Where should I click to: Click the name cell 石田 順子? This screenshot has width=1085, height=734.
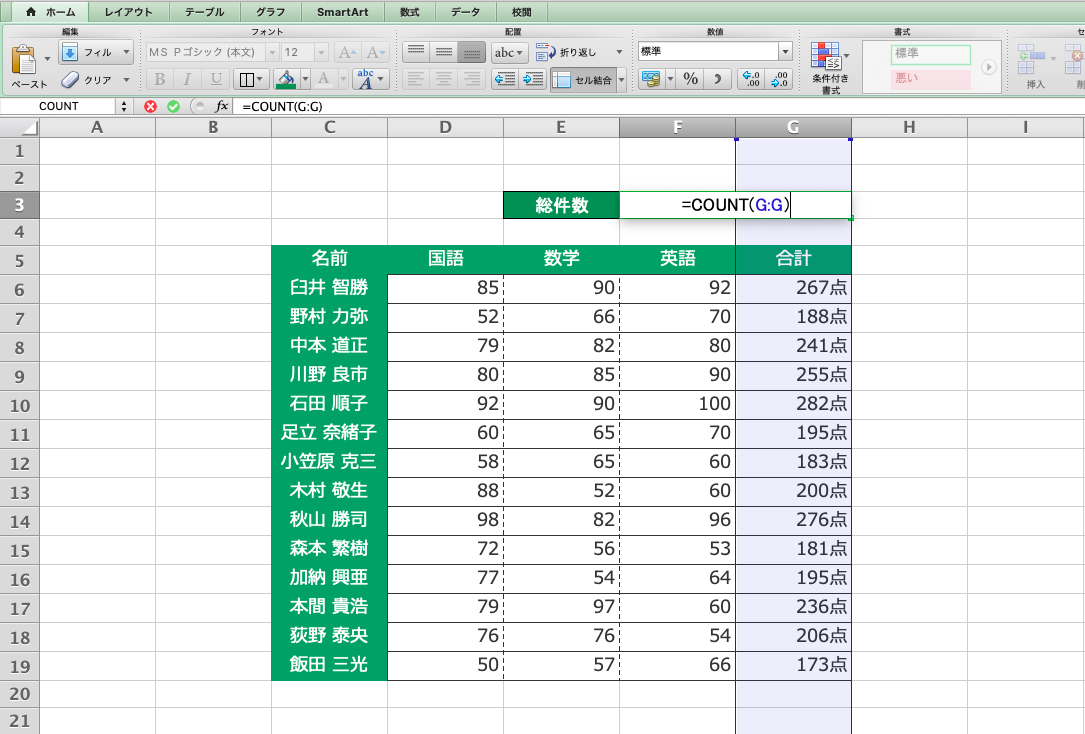[329, 404]
